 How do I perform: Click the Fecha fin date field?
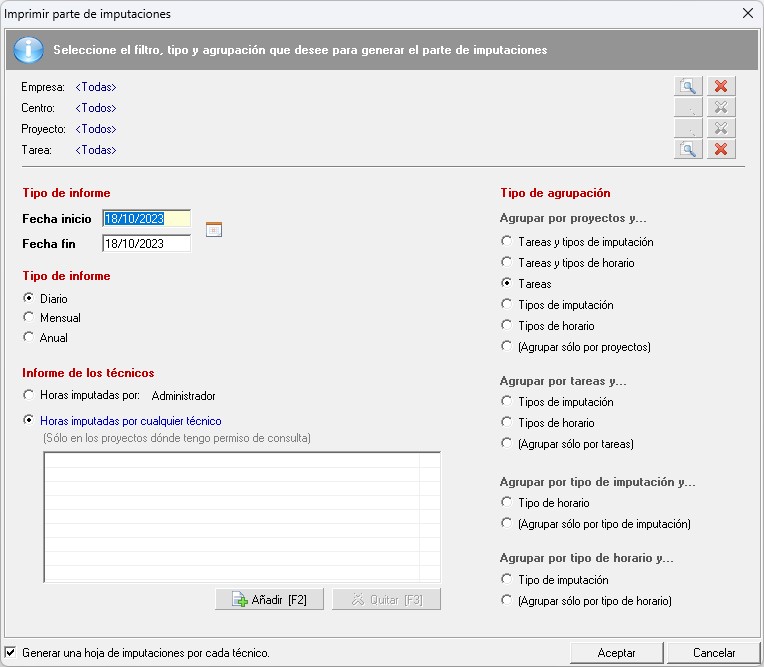pos(146,244)
